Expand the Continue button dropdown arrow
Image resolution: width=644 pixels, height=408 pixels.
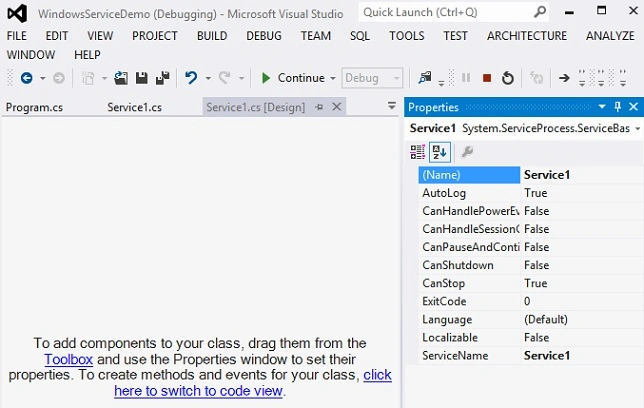(x=333, y=78)
